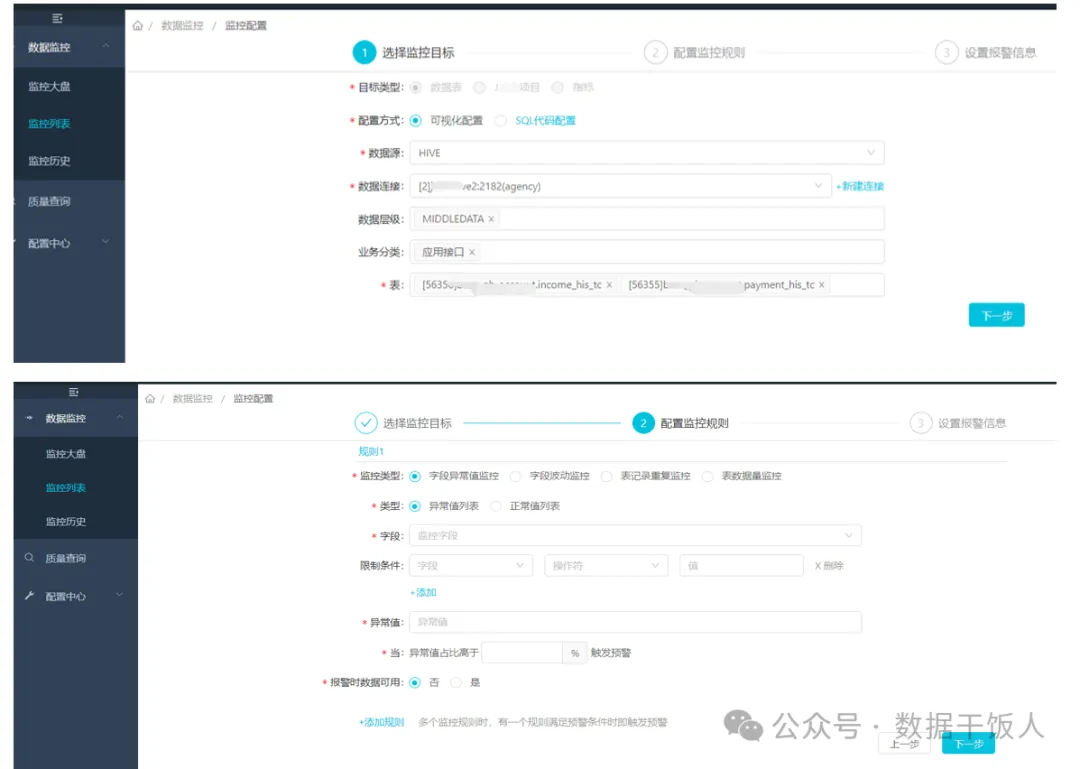Screen dimensions: 1080x769
Task: Open 监控历史 in the upper sidebar
Action: [49, 161]
